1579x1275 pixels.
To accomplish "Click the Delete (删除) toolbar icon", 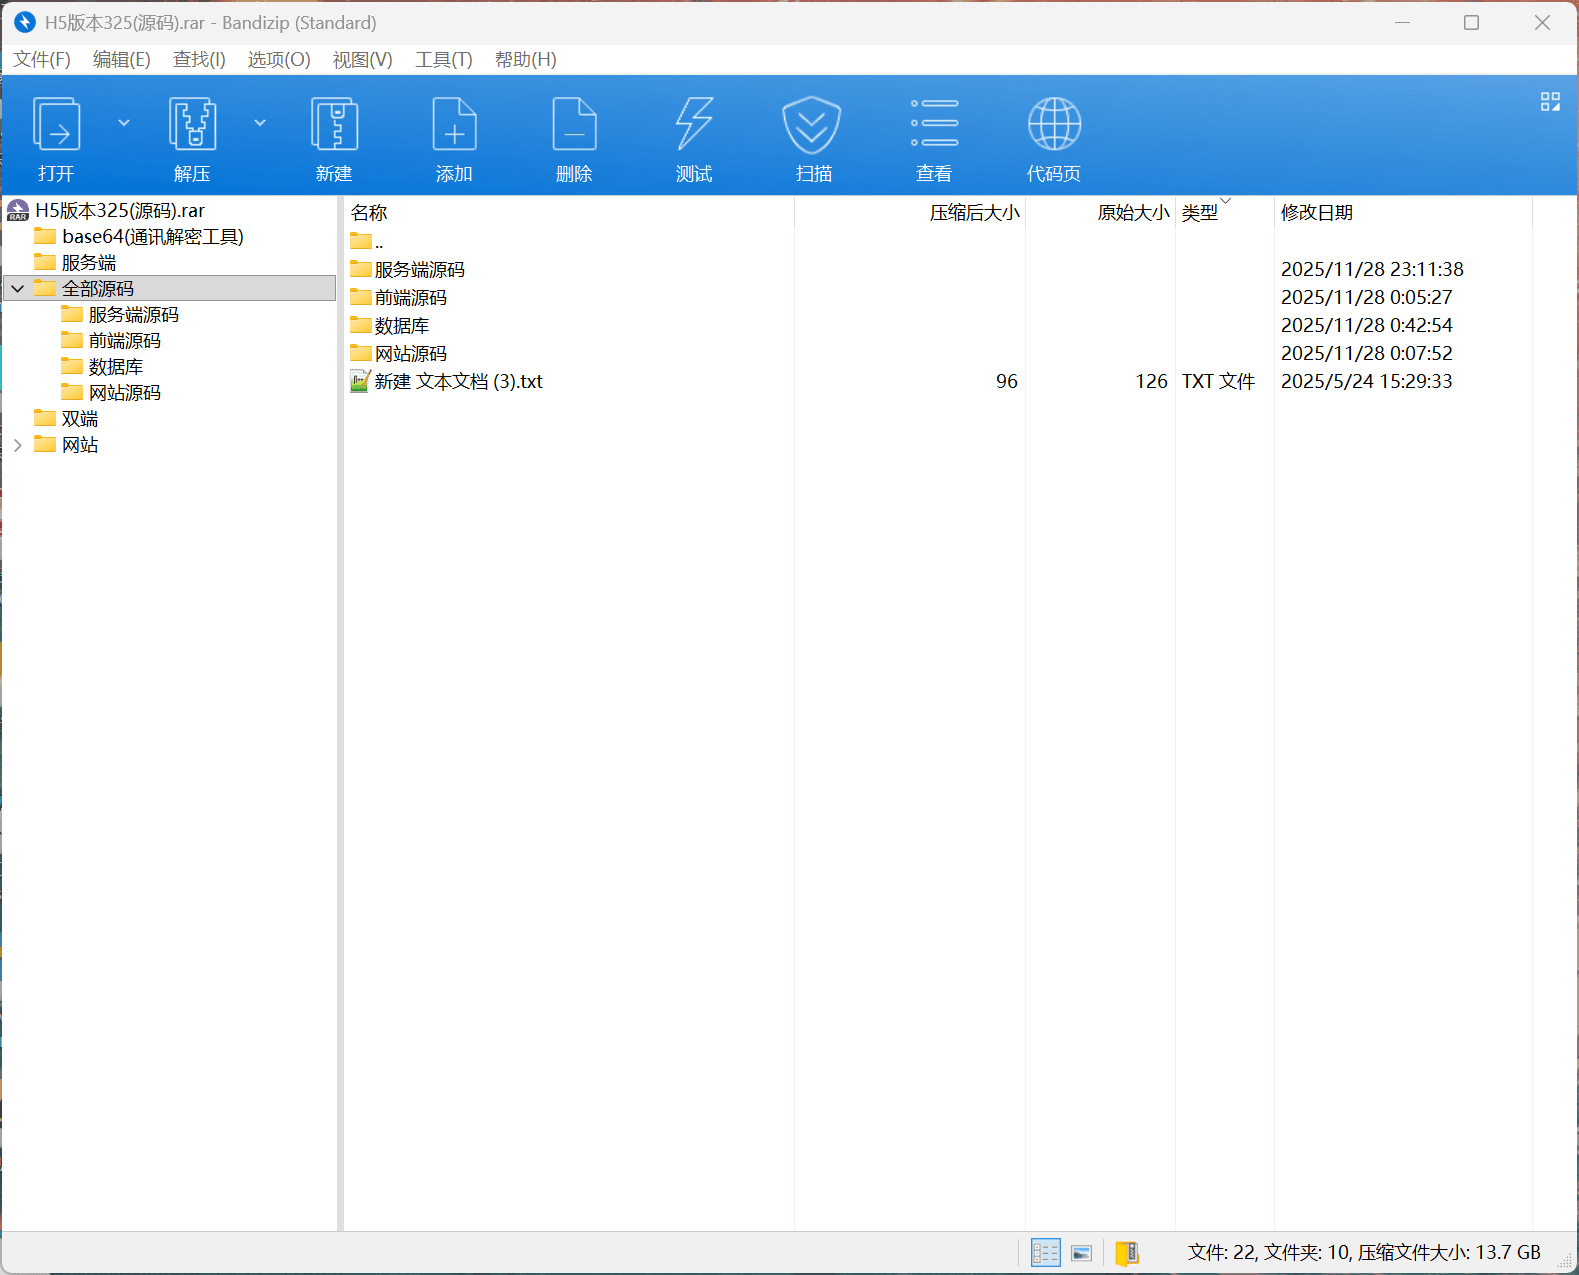I will (x=574, y=125).
